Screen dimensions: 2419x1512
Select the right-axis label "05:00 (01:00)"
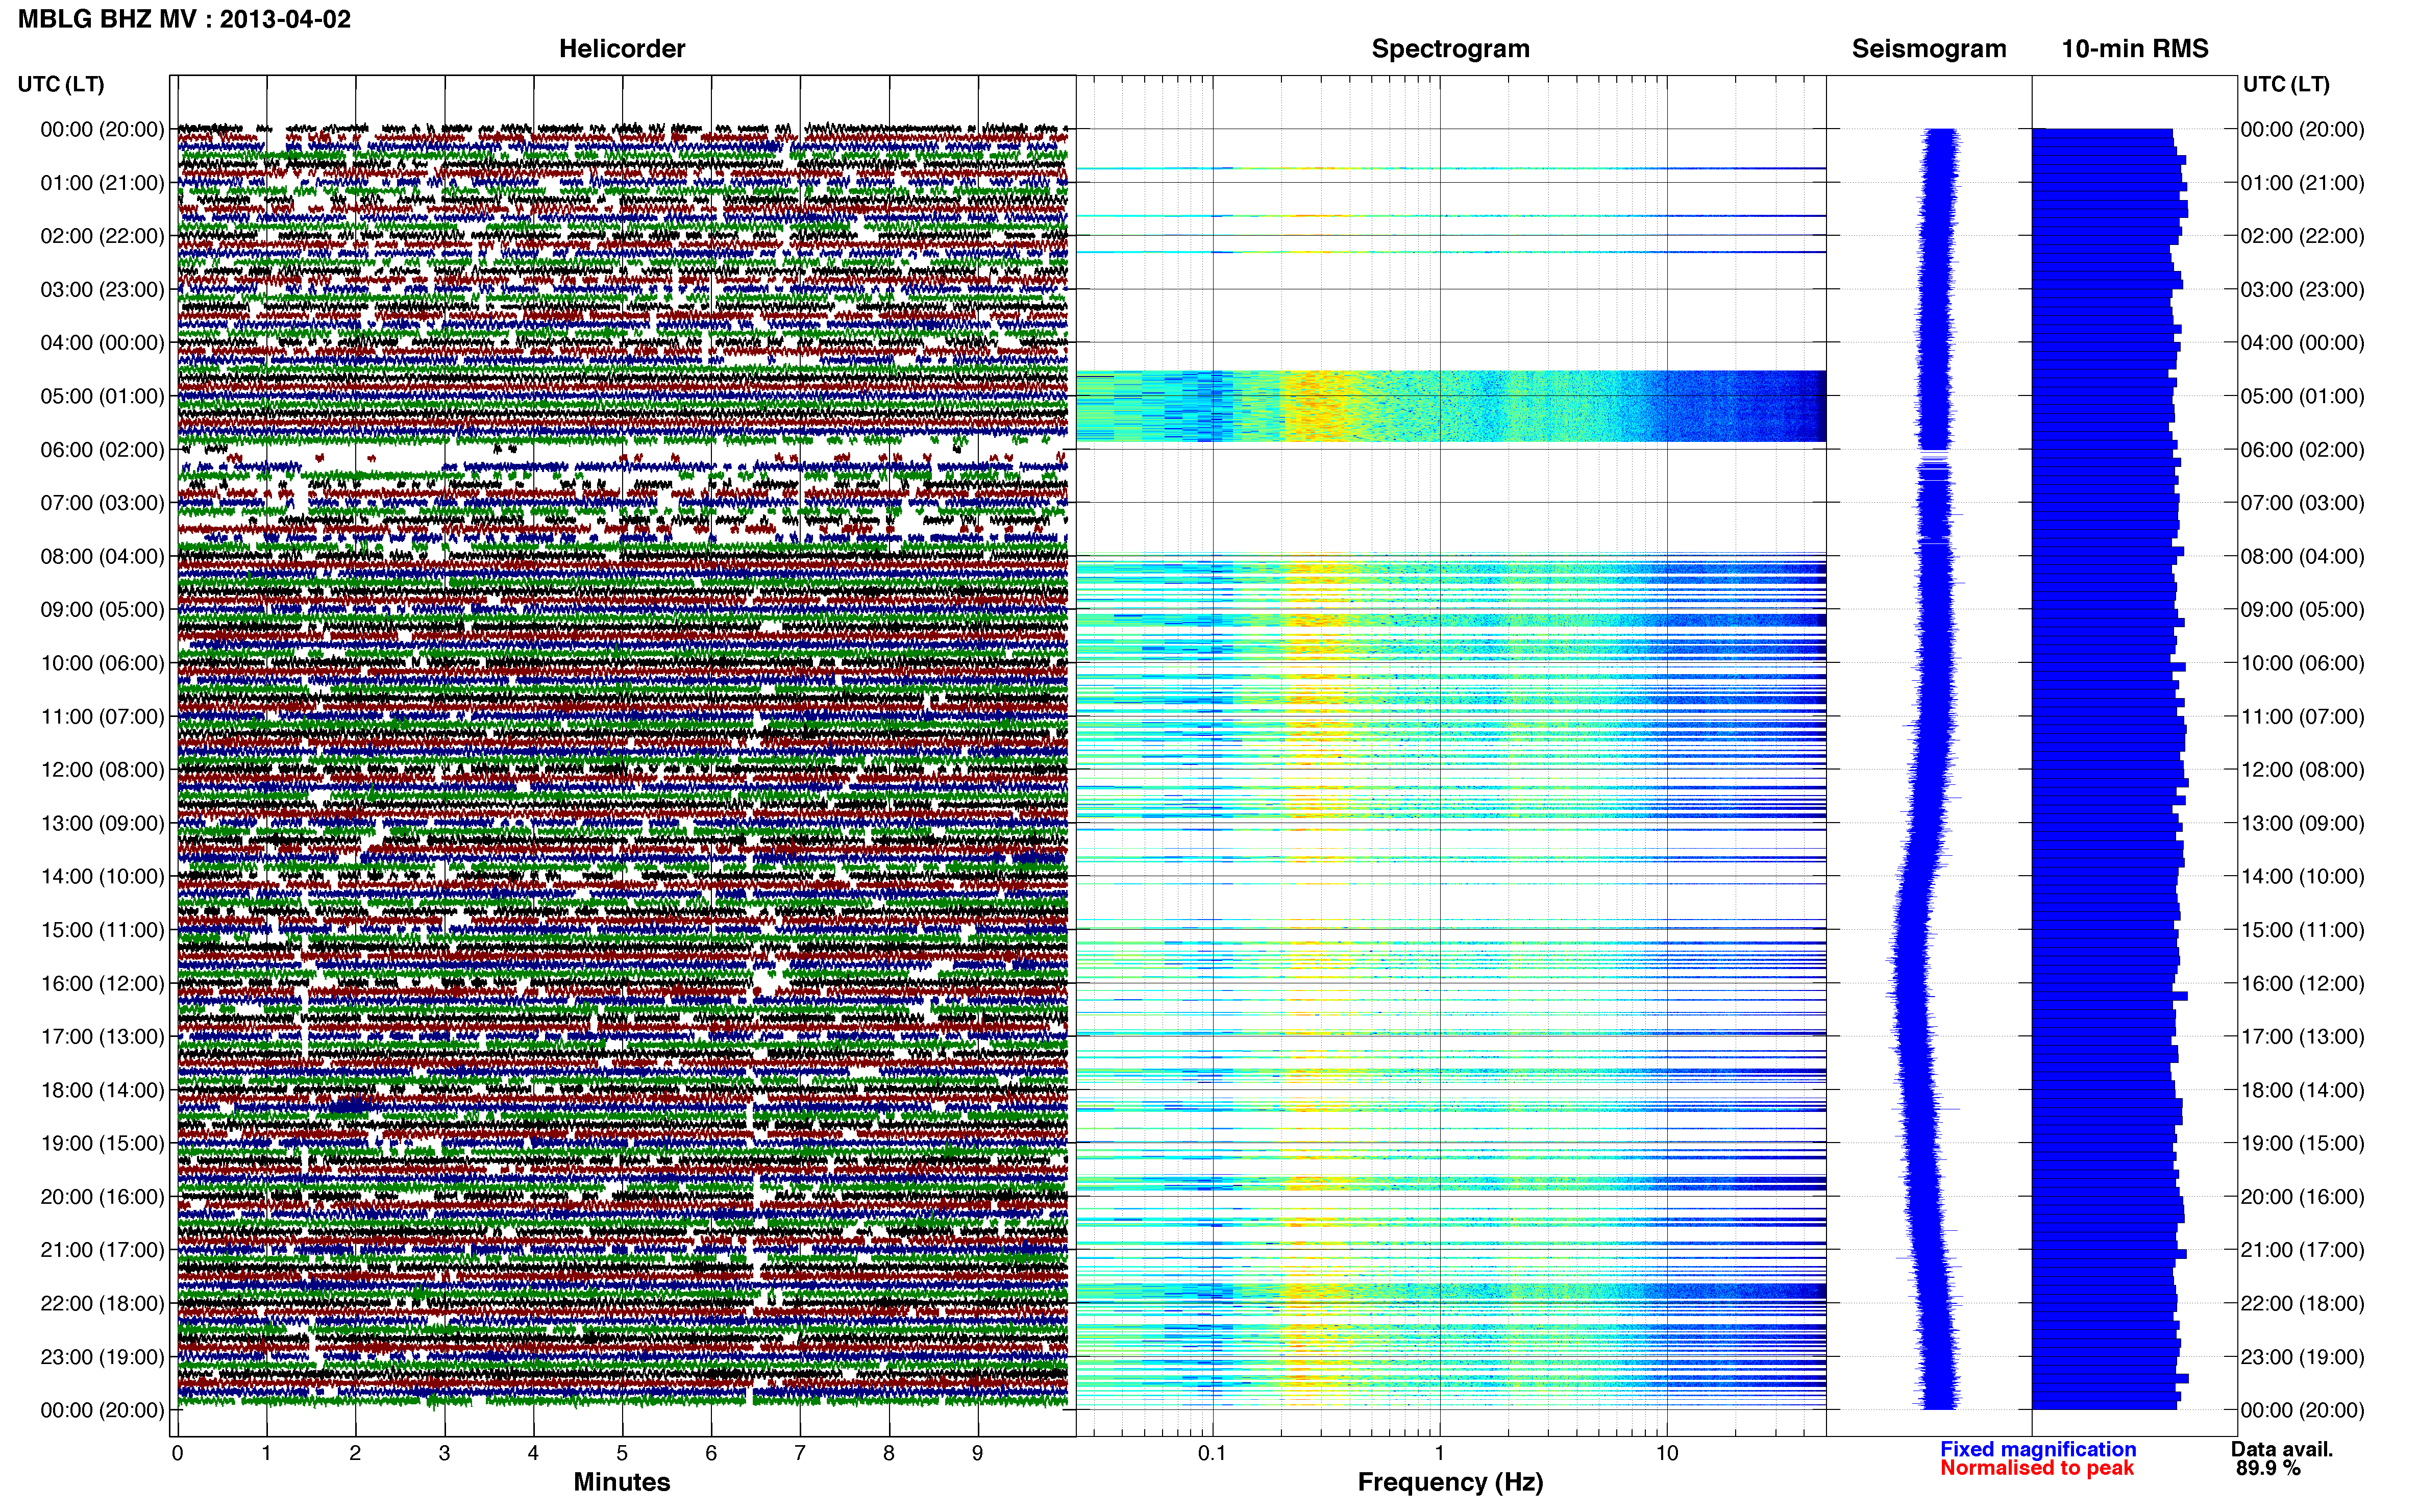coord(2302,396)
